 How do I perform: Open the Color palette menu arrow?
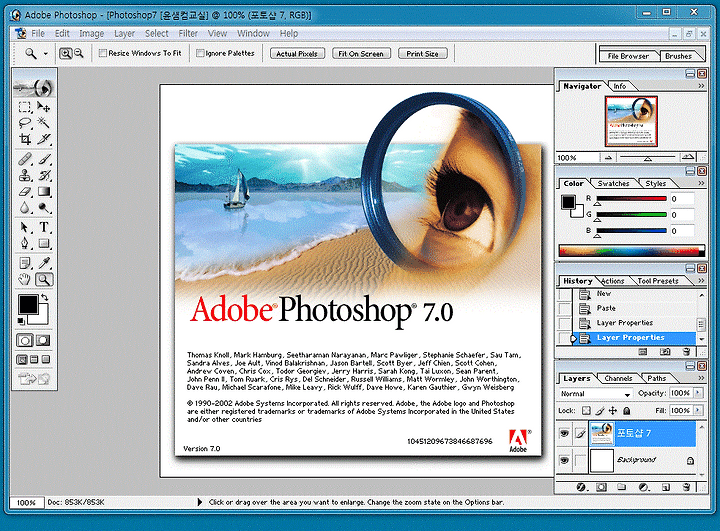click(x=701, y=183)
